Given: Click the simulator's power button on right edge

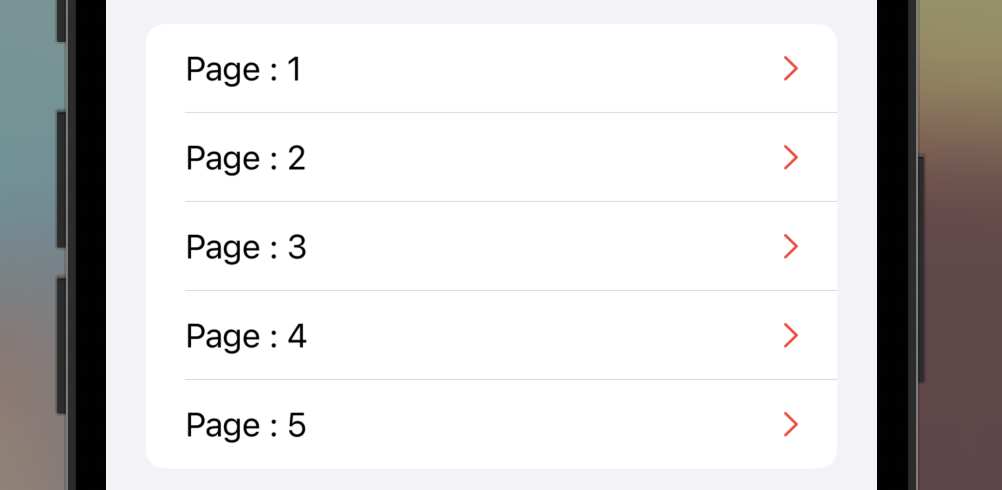Looking at the screenshot, I should 921,269.
